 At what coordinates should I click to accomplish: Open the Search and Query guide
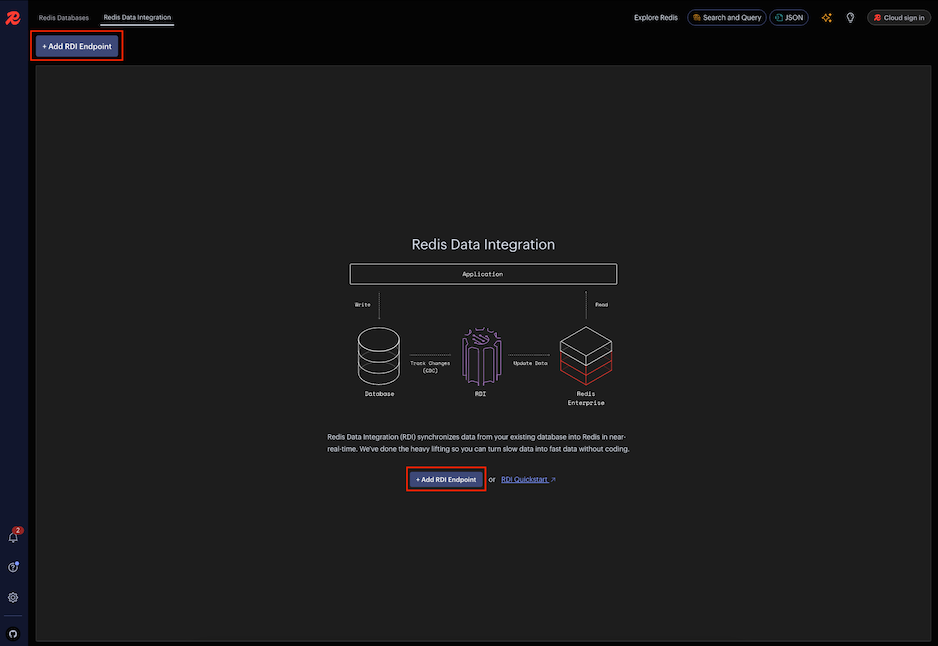726,18
